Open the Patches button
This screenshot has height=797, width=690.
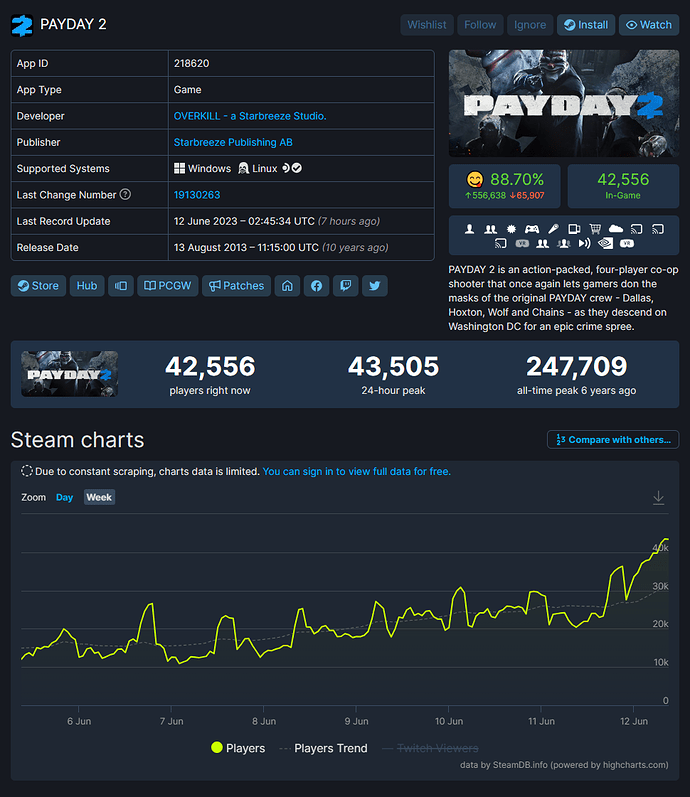coord(236,286)
